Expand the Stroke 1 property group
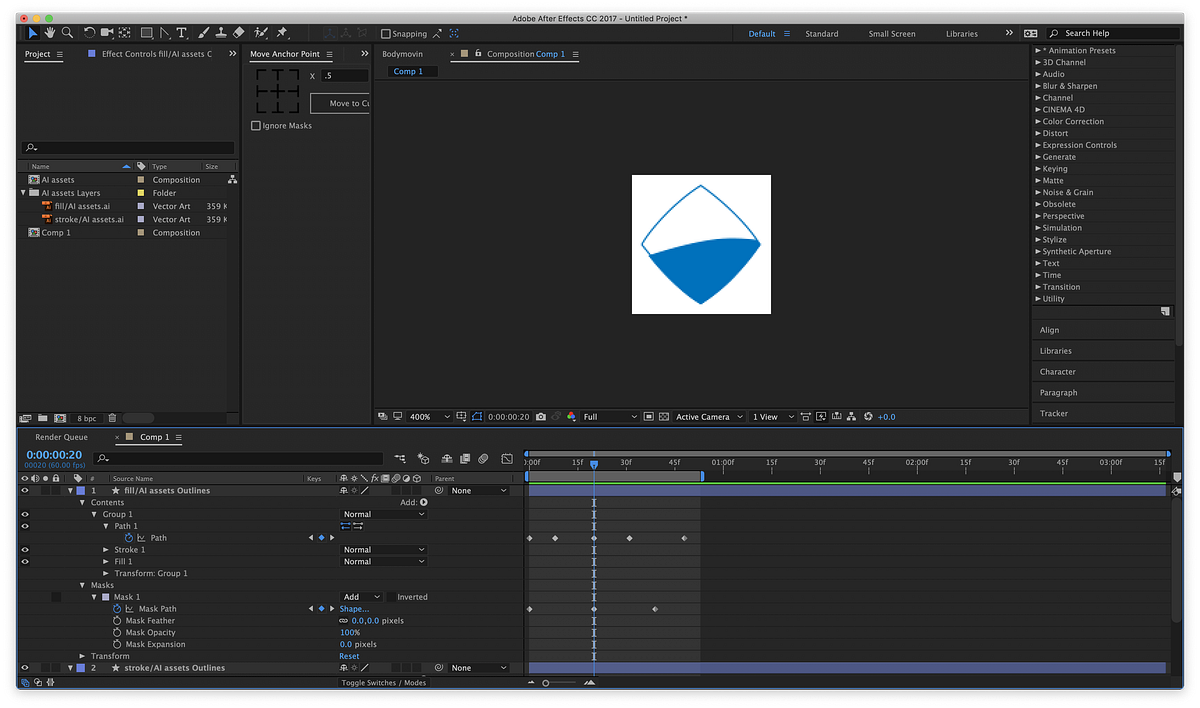Viewport: 1200px width, 708px height. pyautogui.click(x=106, y=550)
